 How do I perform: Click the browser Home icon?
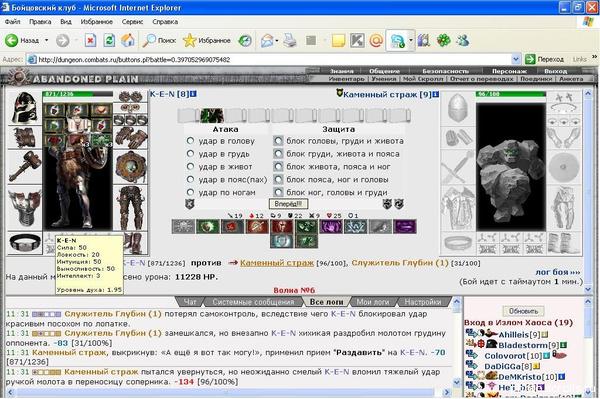coord(128,40)
